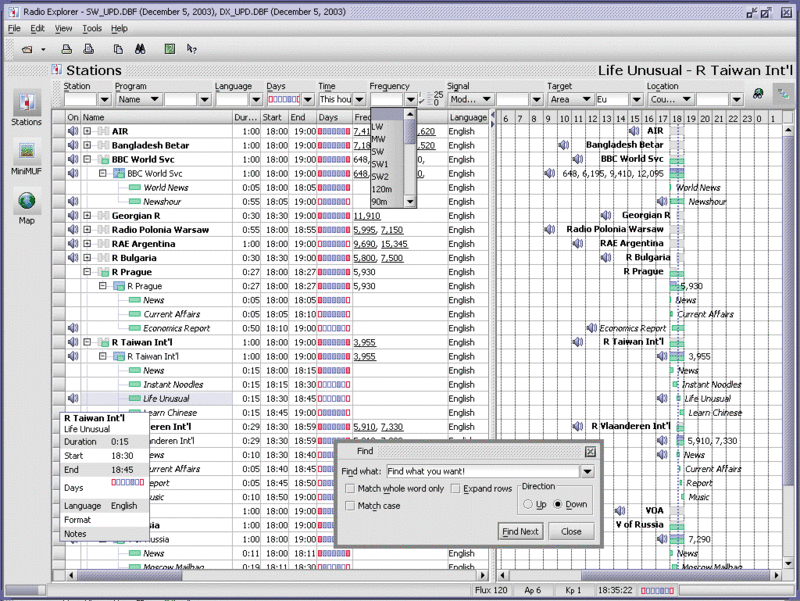Click the Stations panel header icon
Viewport: 800px width, 601px height.
(x=57, y=70)
